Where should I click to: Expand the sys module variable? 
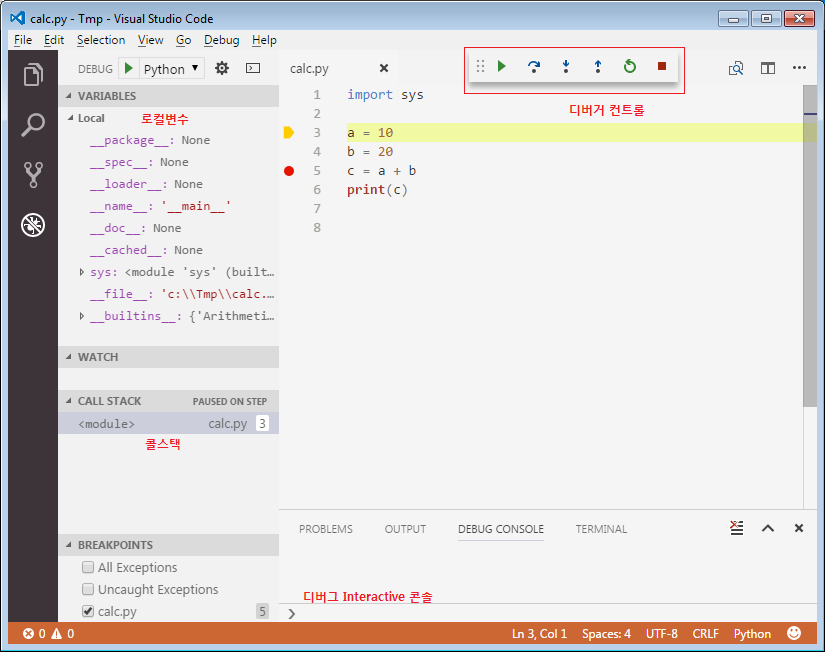pyautogui.click(x=82, y=272)
